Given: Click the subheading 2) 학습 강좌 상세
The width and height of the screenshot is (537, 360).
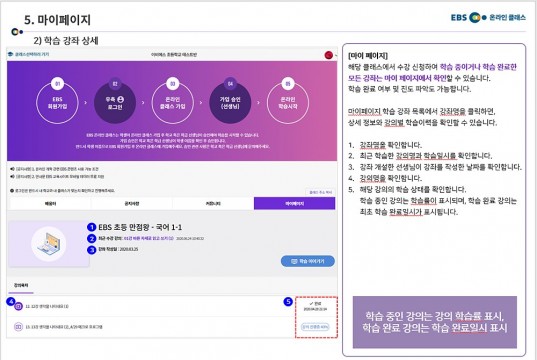Looking at the screenshot, I should tap(66, 41).
